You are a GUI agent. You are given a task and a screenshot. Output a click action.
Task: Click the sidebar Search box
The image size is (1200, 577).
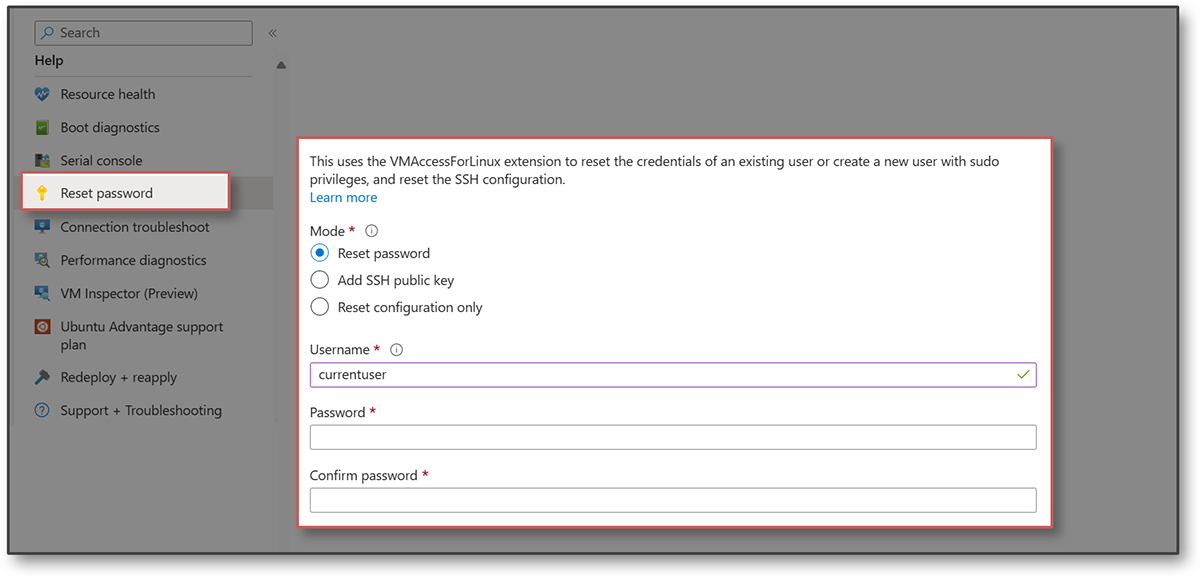click(143, 33)
